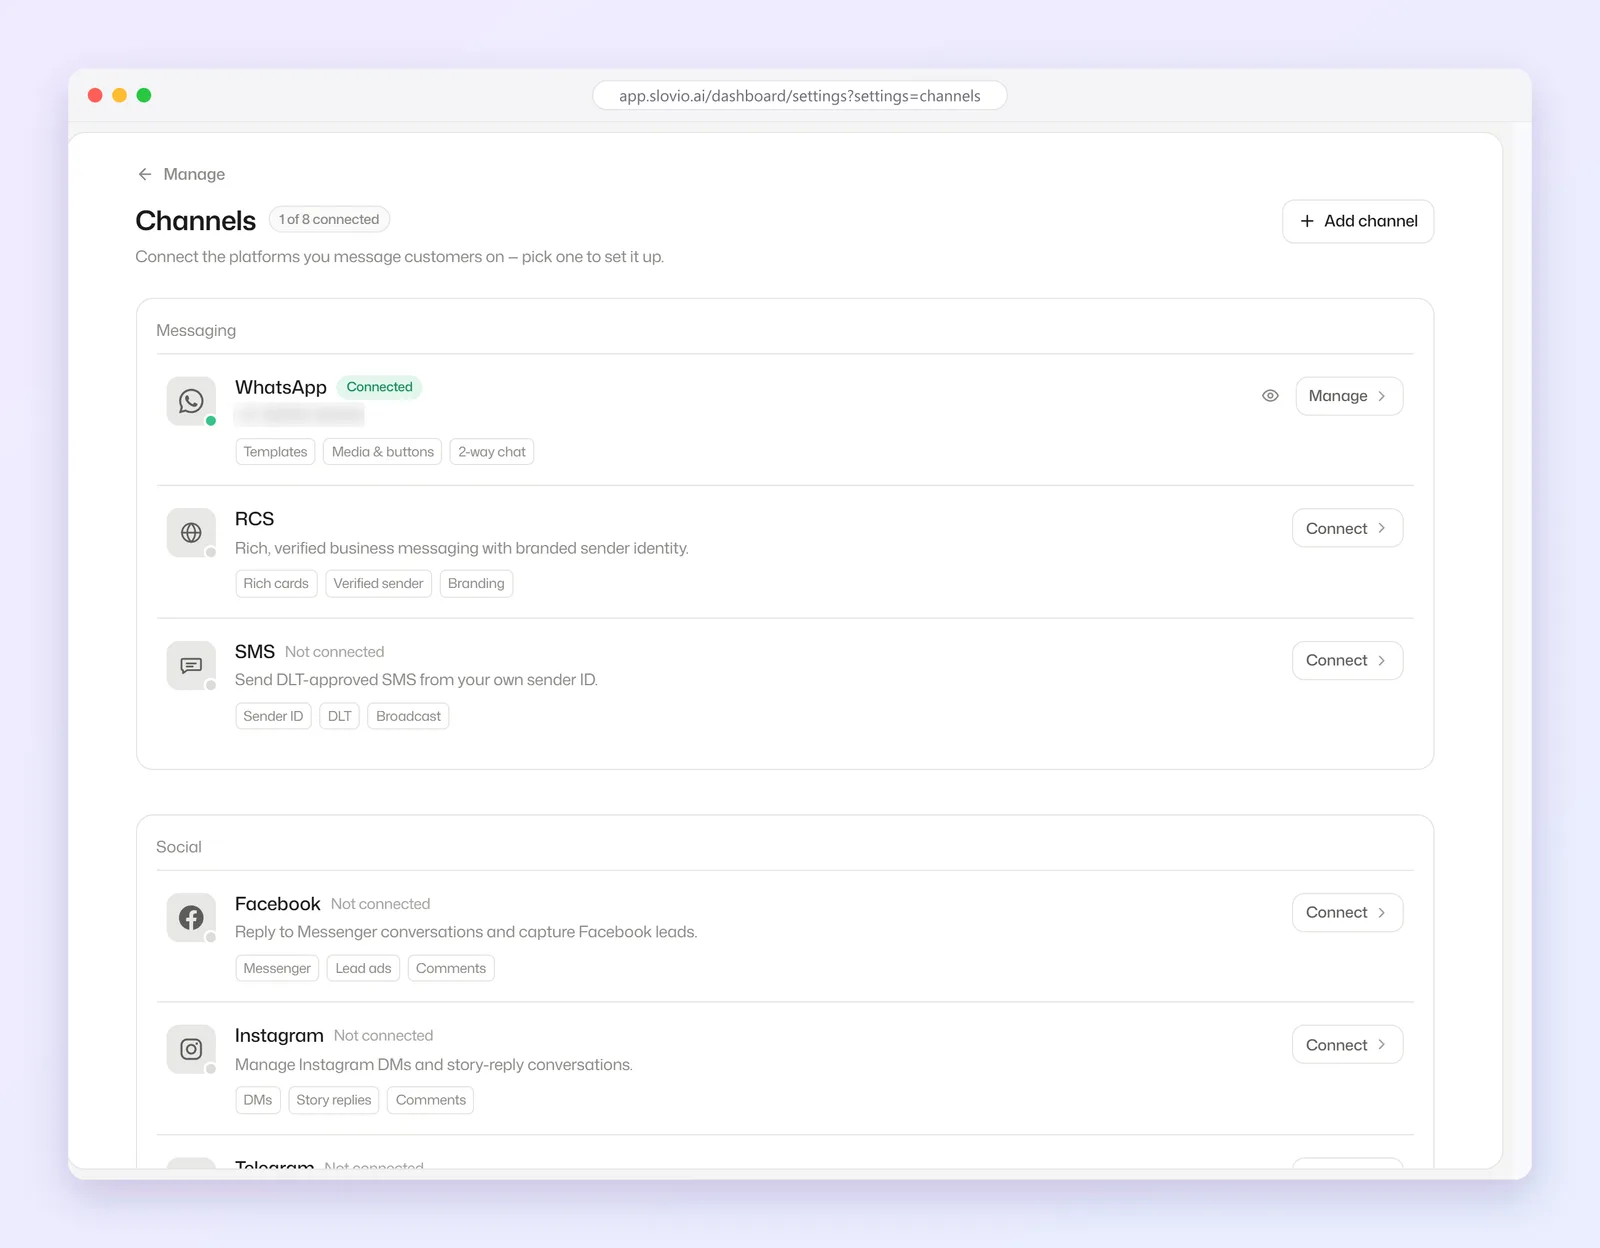Screen dimensions: 1600x1248
Task: Connect the SMS channel
Action: [1347, 660]
